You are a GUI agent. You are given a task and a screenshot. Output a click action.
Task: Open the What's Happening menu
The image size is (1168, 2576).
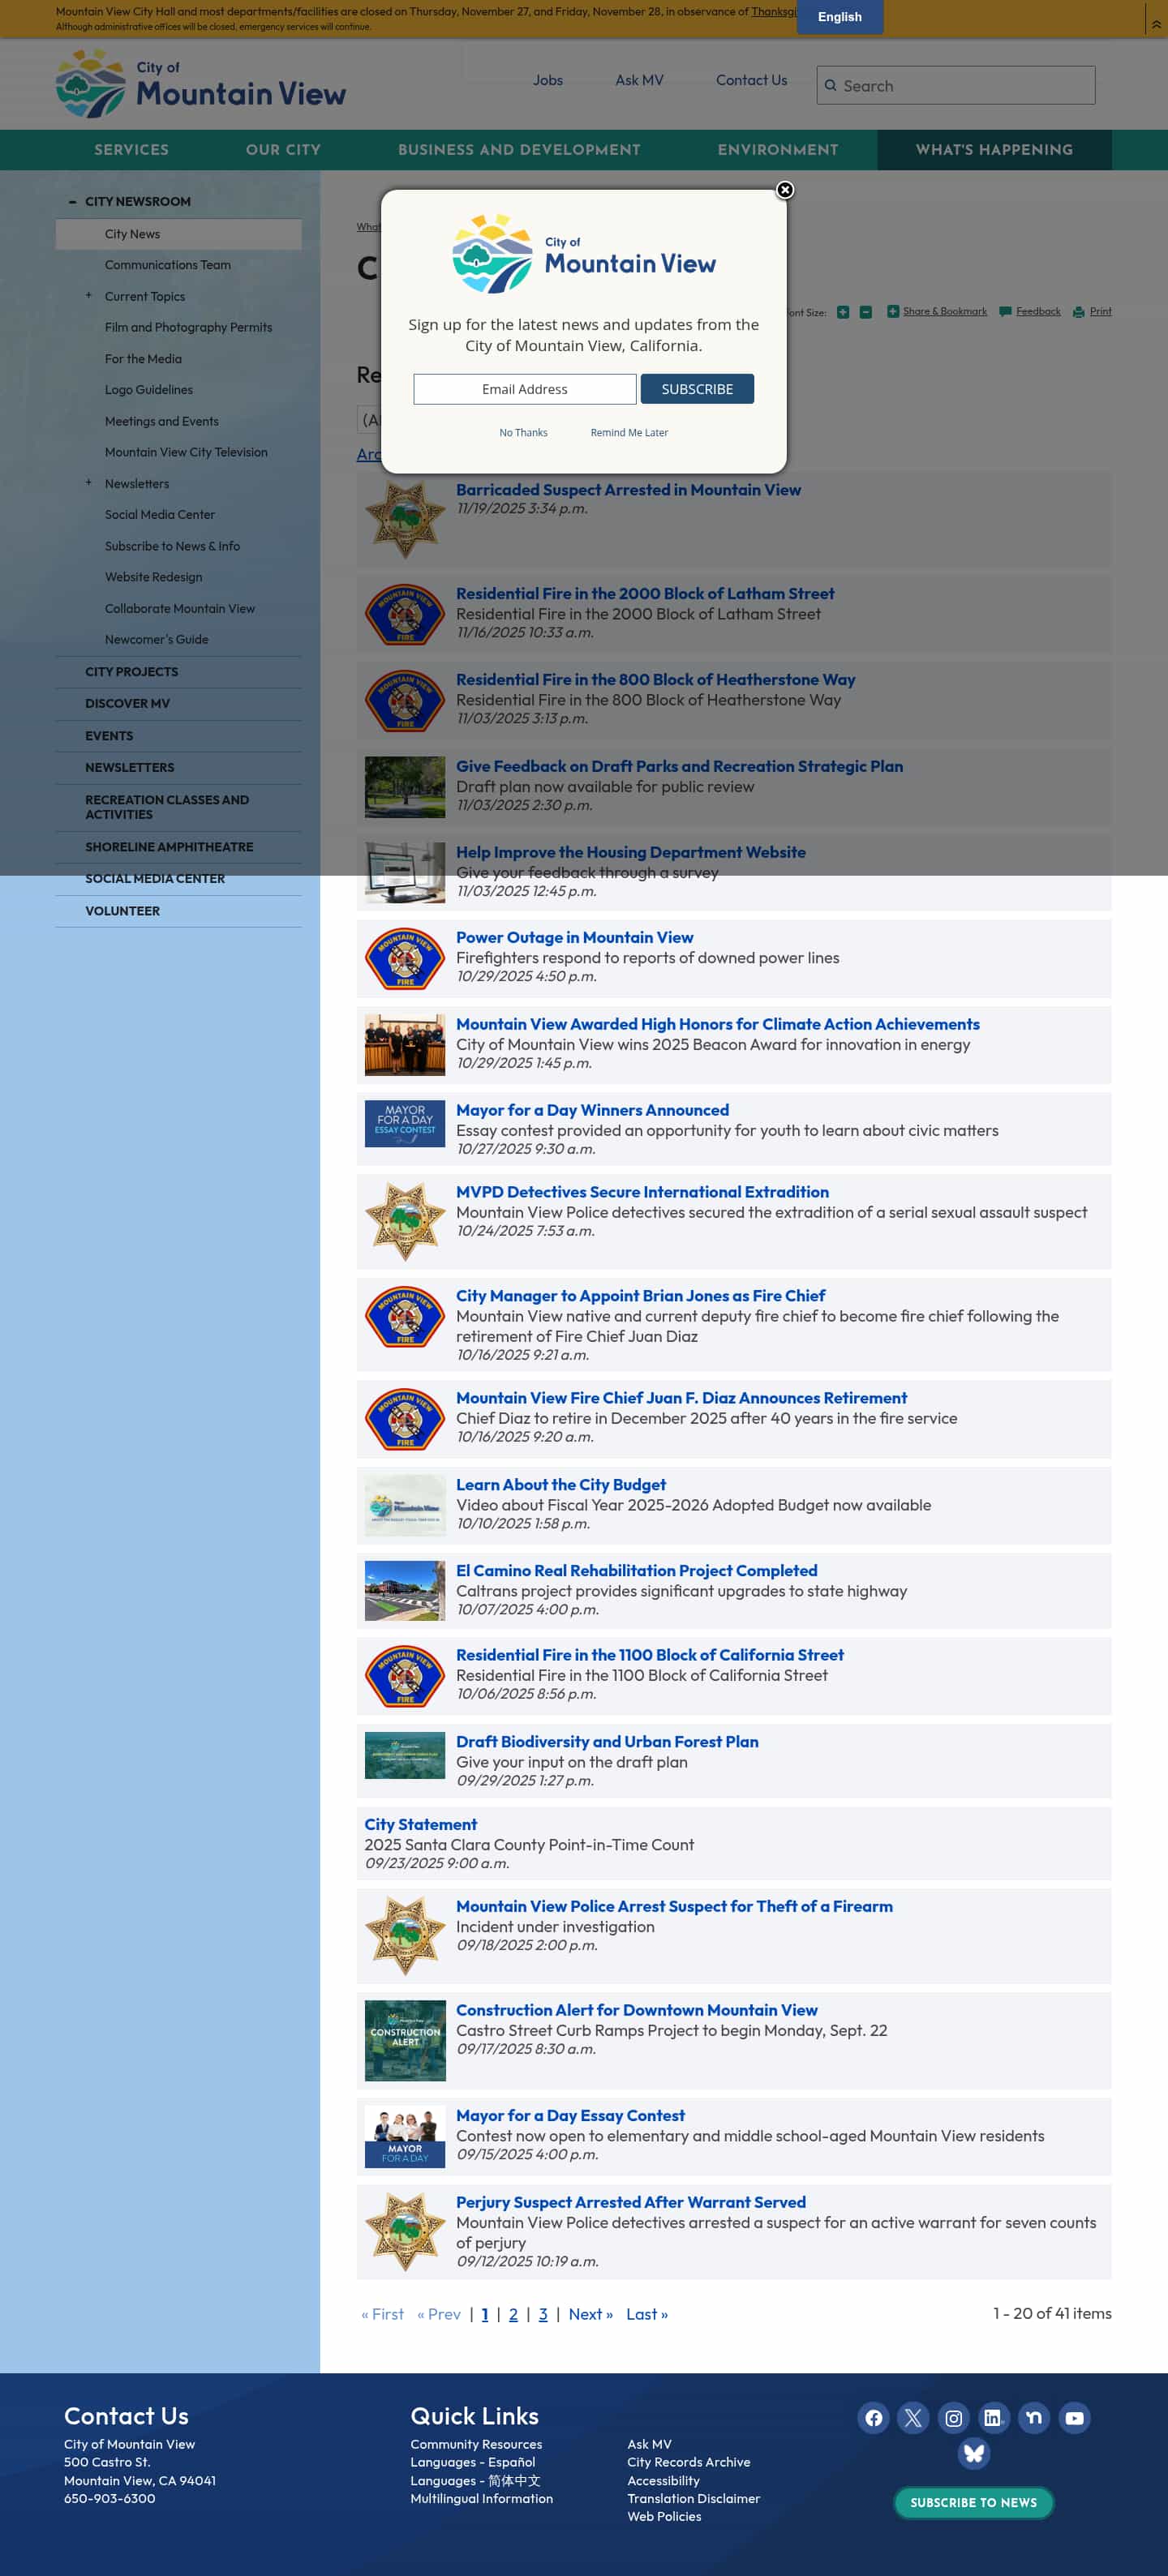click(x=994, y=150)
